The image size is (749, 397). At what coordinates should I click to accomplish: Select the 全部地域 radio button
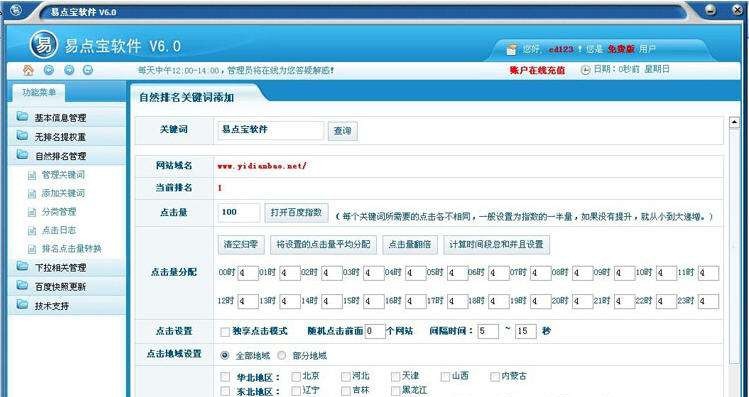point(225,355)
